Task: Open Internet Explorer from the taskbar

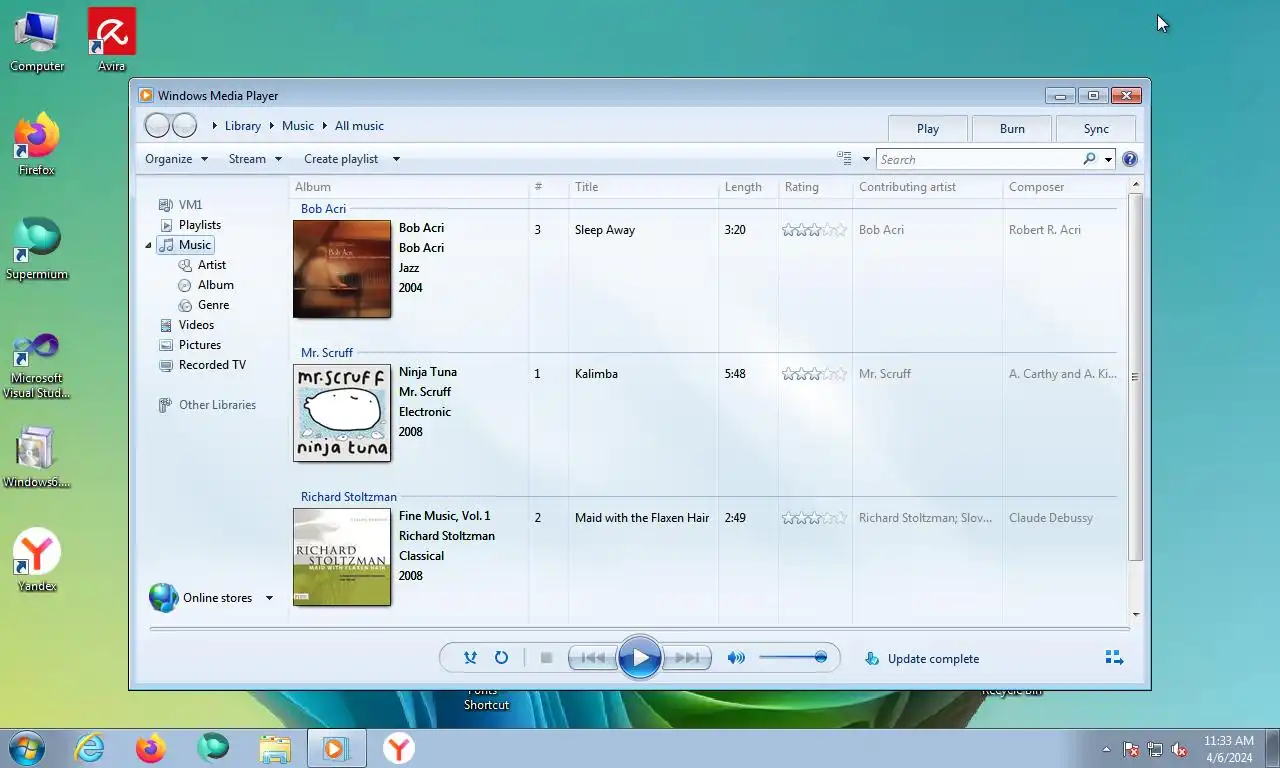Action: (89, 748)
